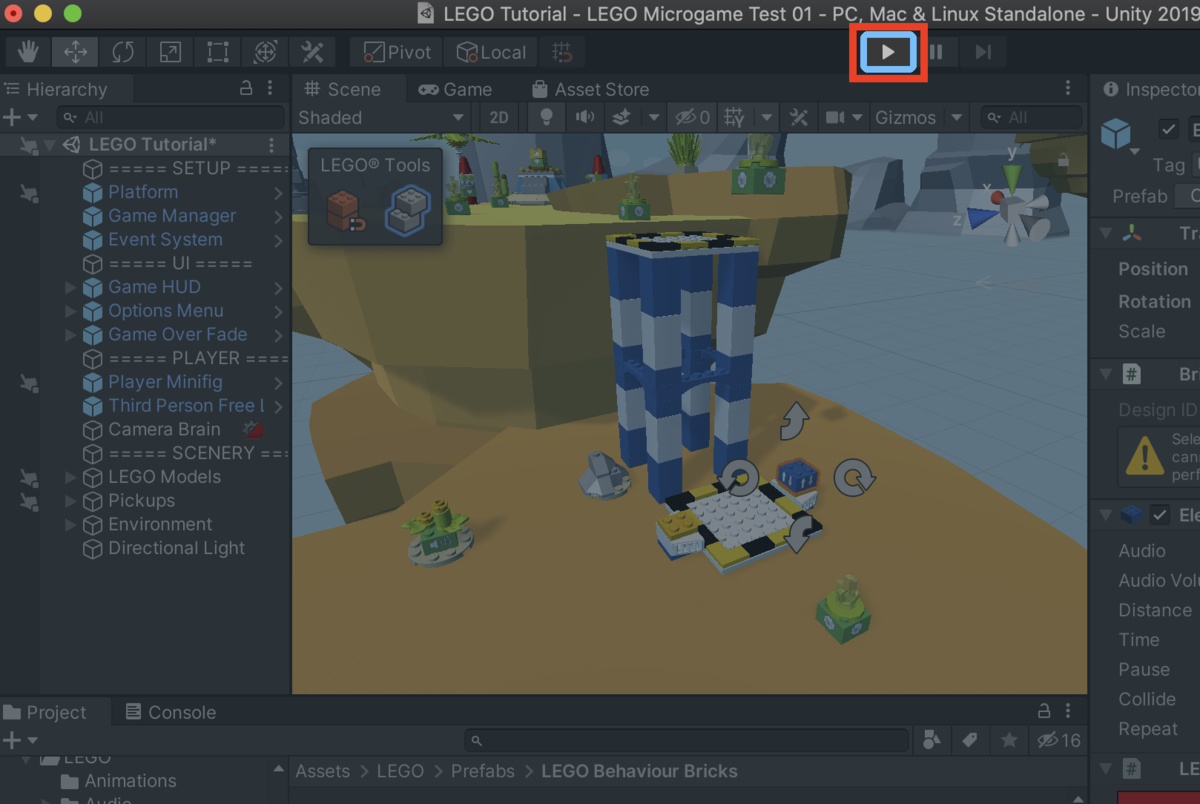Open component tools icon in Scene bar
1200x804 pixels.
coord(798,117)
